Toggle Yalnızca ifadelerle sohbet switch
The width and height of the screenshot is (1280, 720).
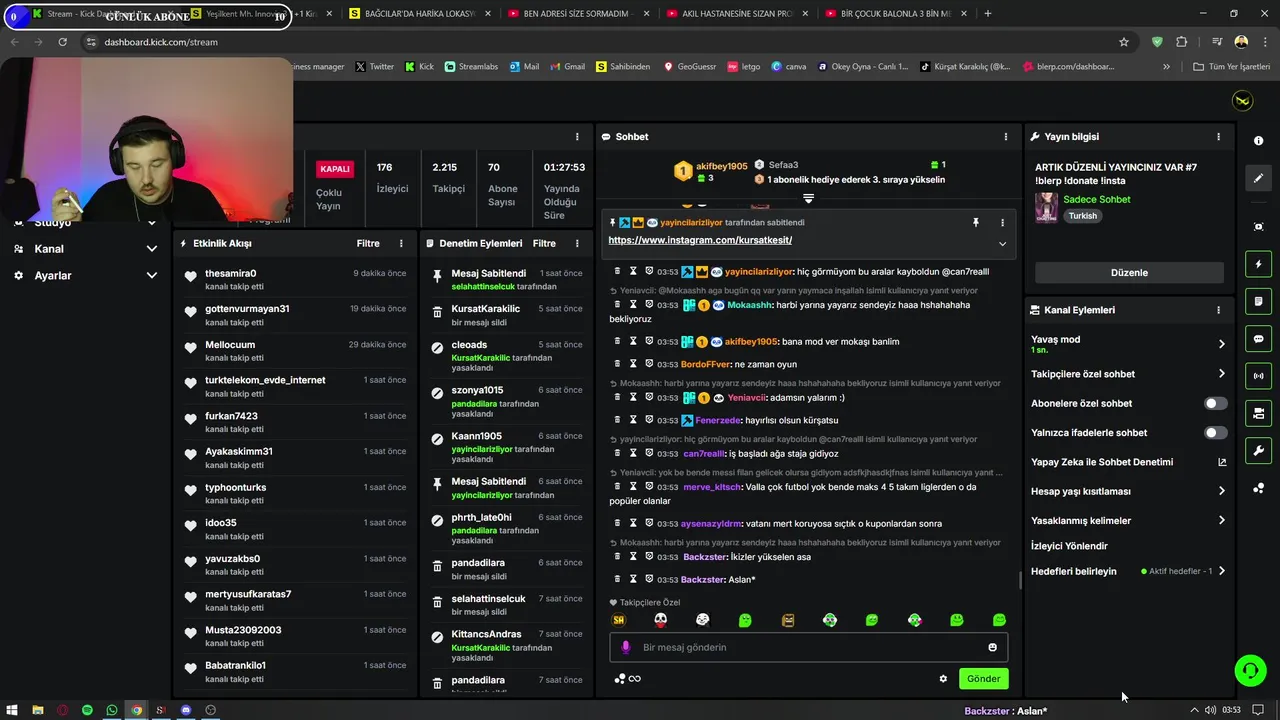(x=1215, y=433)
